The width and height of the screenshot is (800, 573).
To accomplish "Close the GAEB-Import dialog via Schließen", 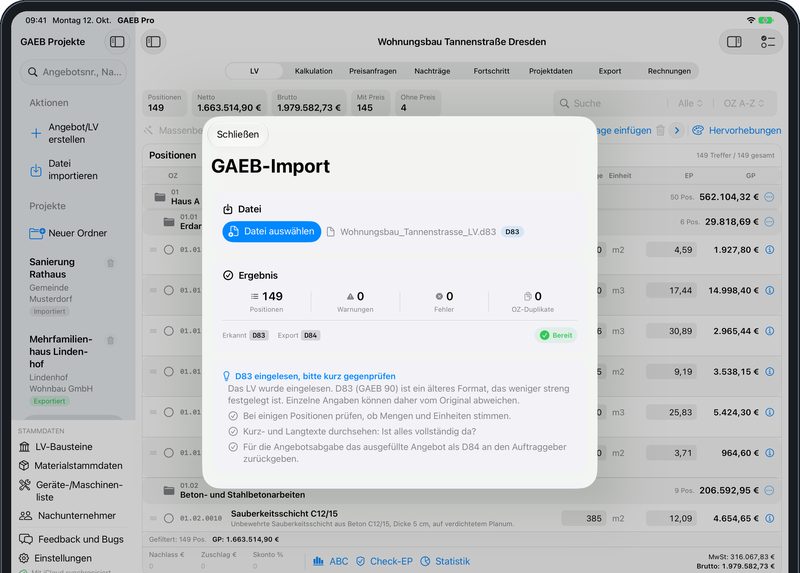I will click(x=238, y=134).
